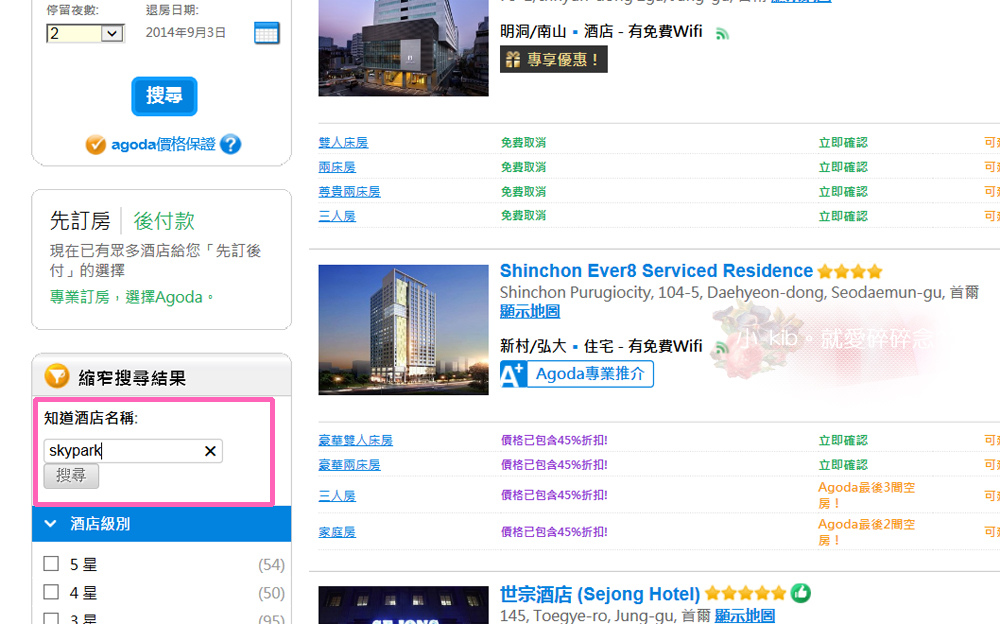Viewport: 1000px width, 624px height.
Task: Click Agoda最後3間空房 notice
Action: tap(866, 495)
